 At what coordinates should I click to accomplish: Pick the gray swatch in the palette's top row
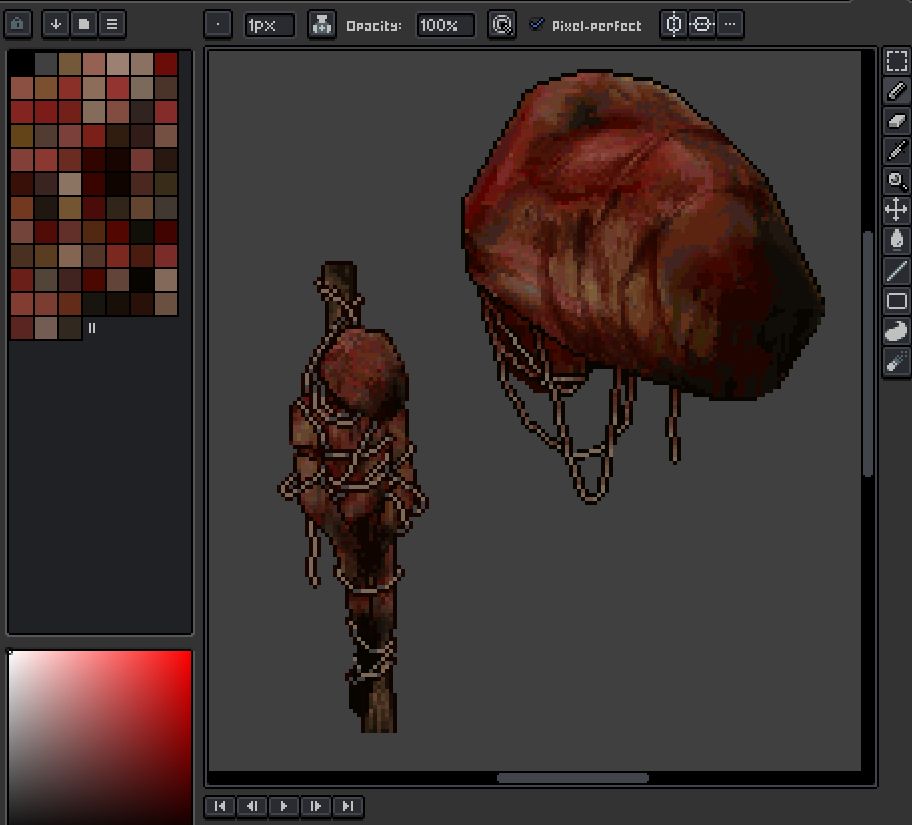point(46,64)
